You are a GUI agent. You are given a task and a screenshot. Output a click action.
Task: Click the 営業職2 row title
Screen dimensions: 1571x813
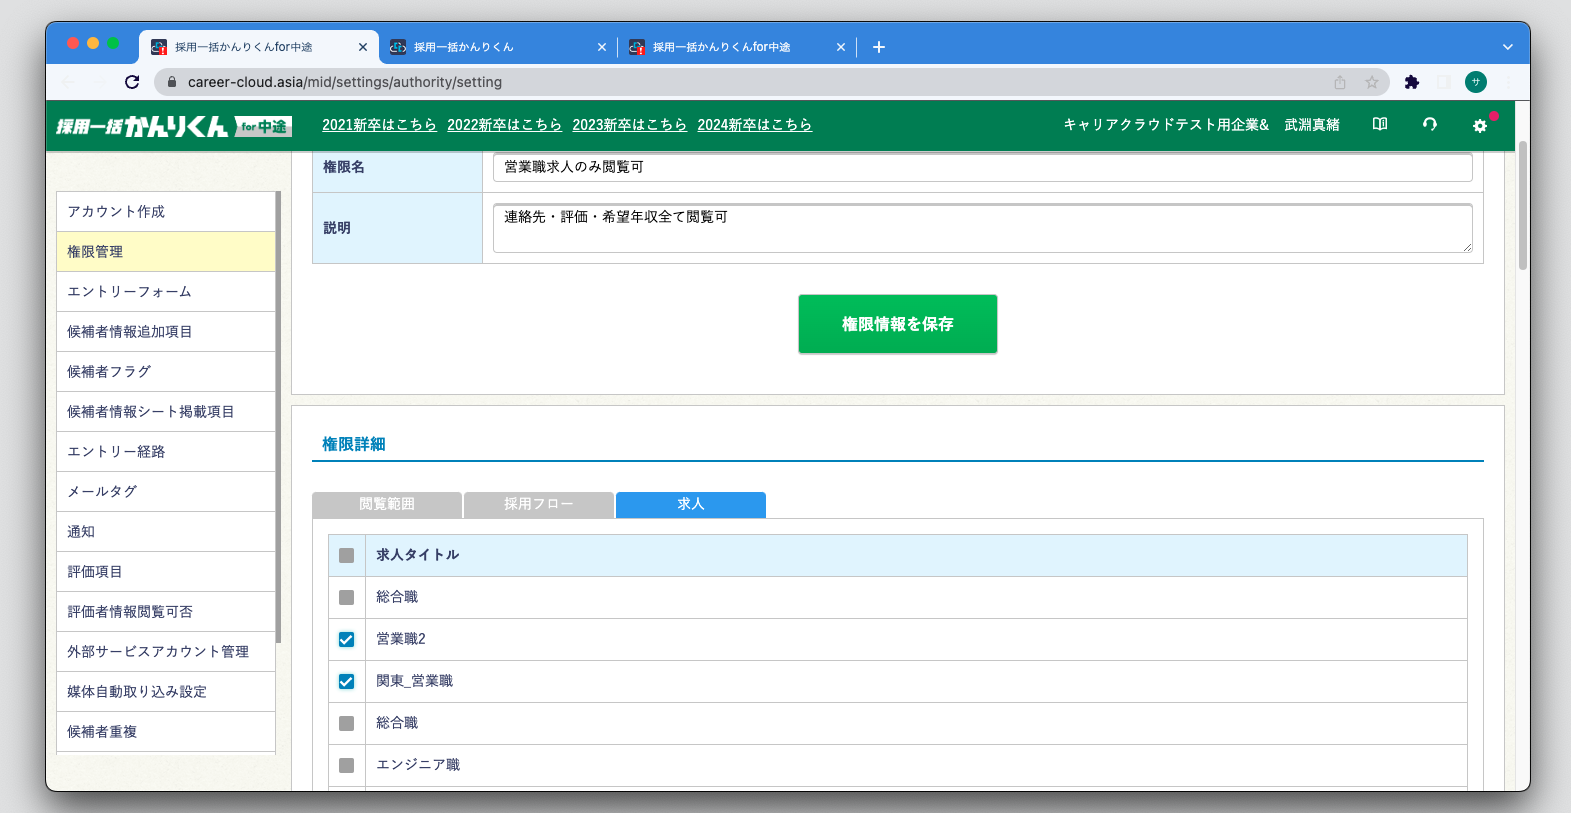click(x=401, y=639)
